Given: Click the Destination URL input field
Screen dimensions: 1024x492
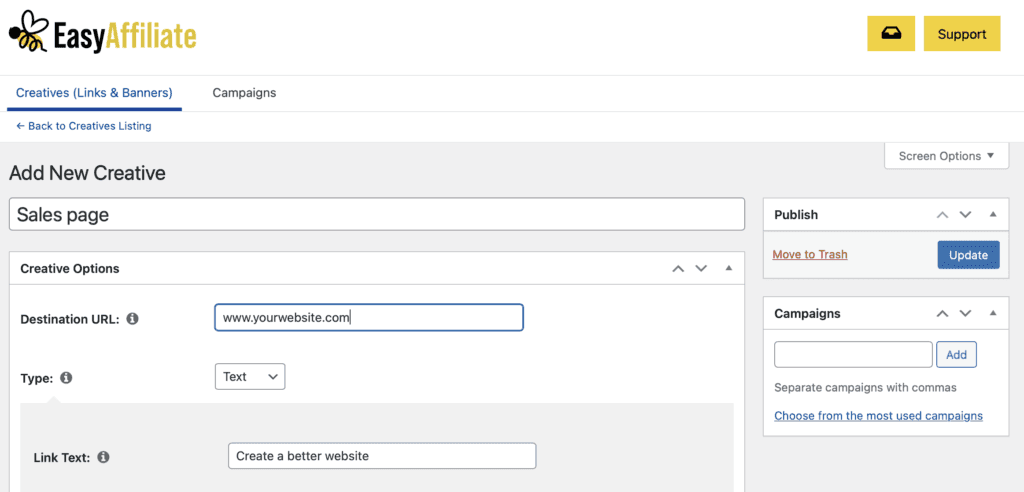Looking at the screenshot, I should point(368,318).
